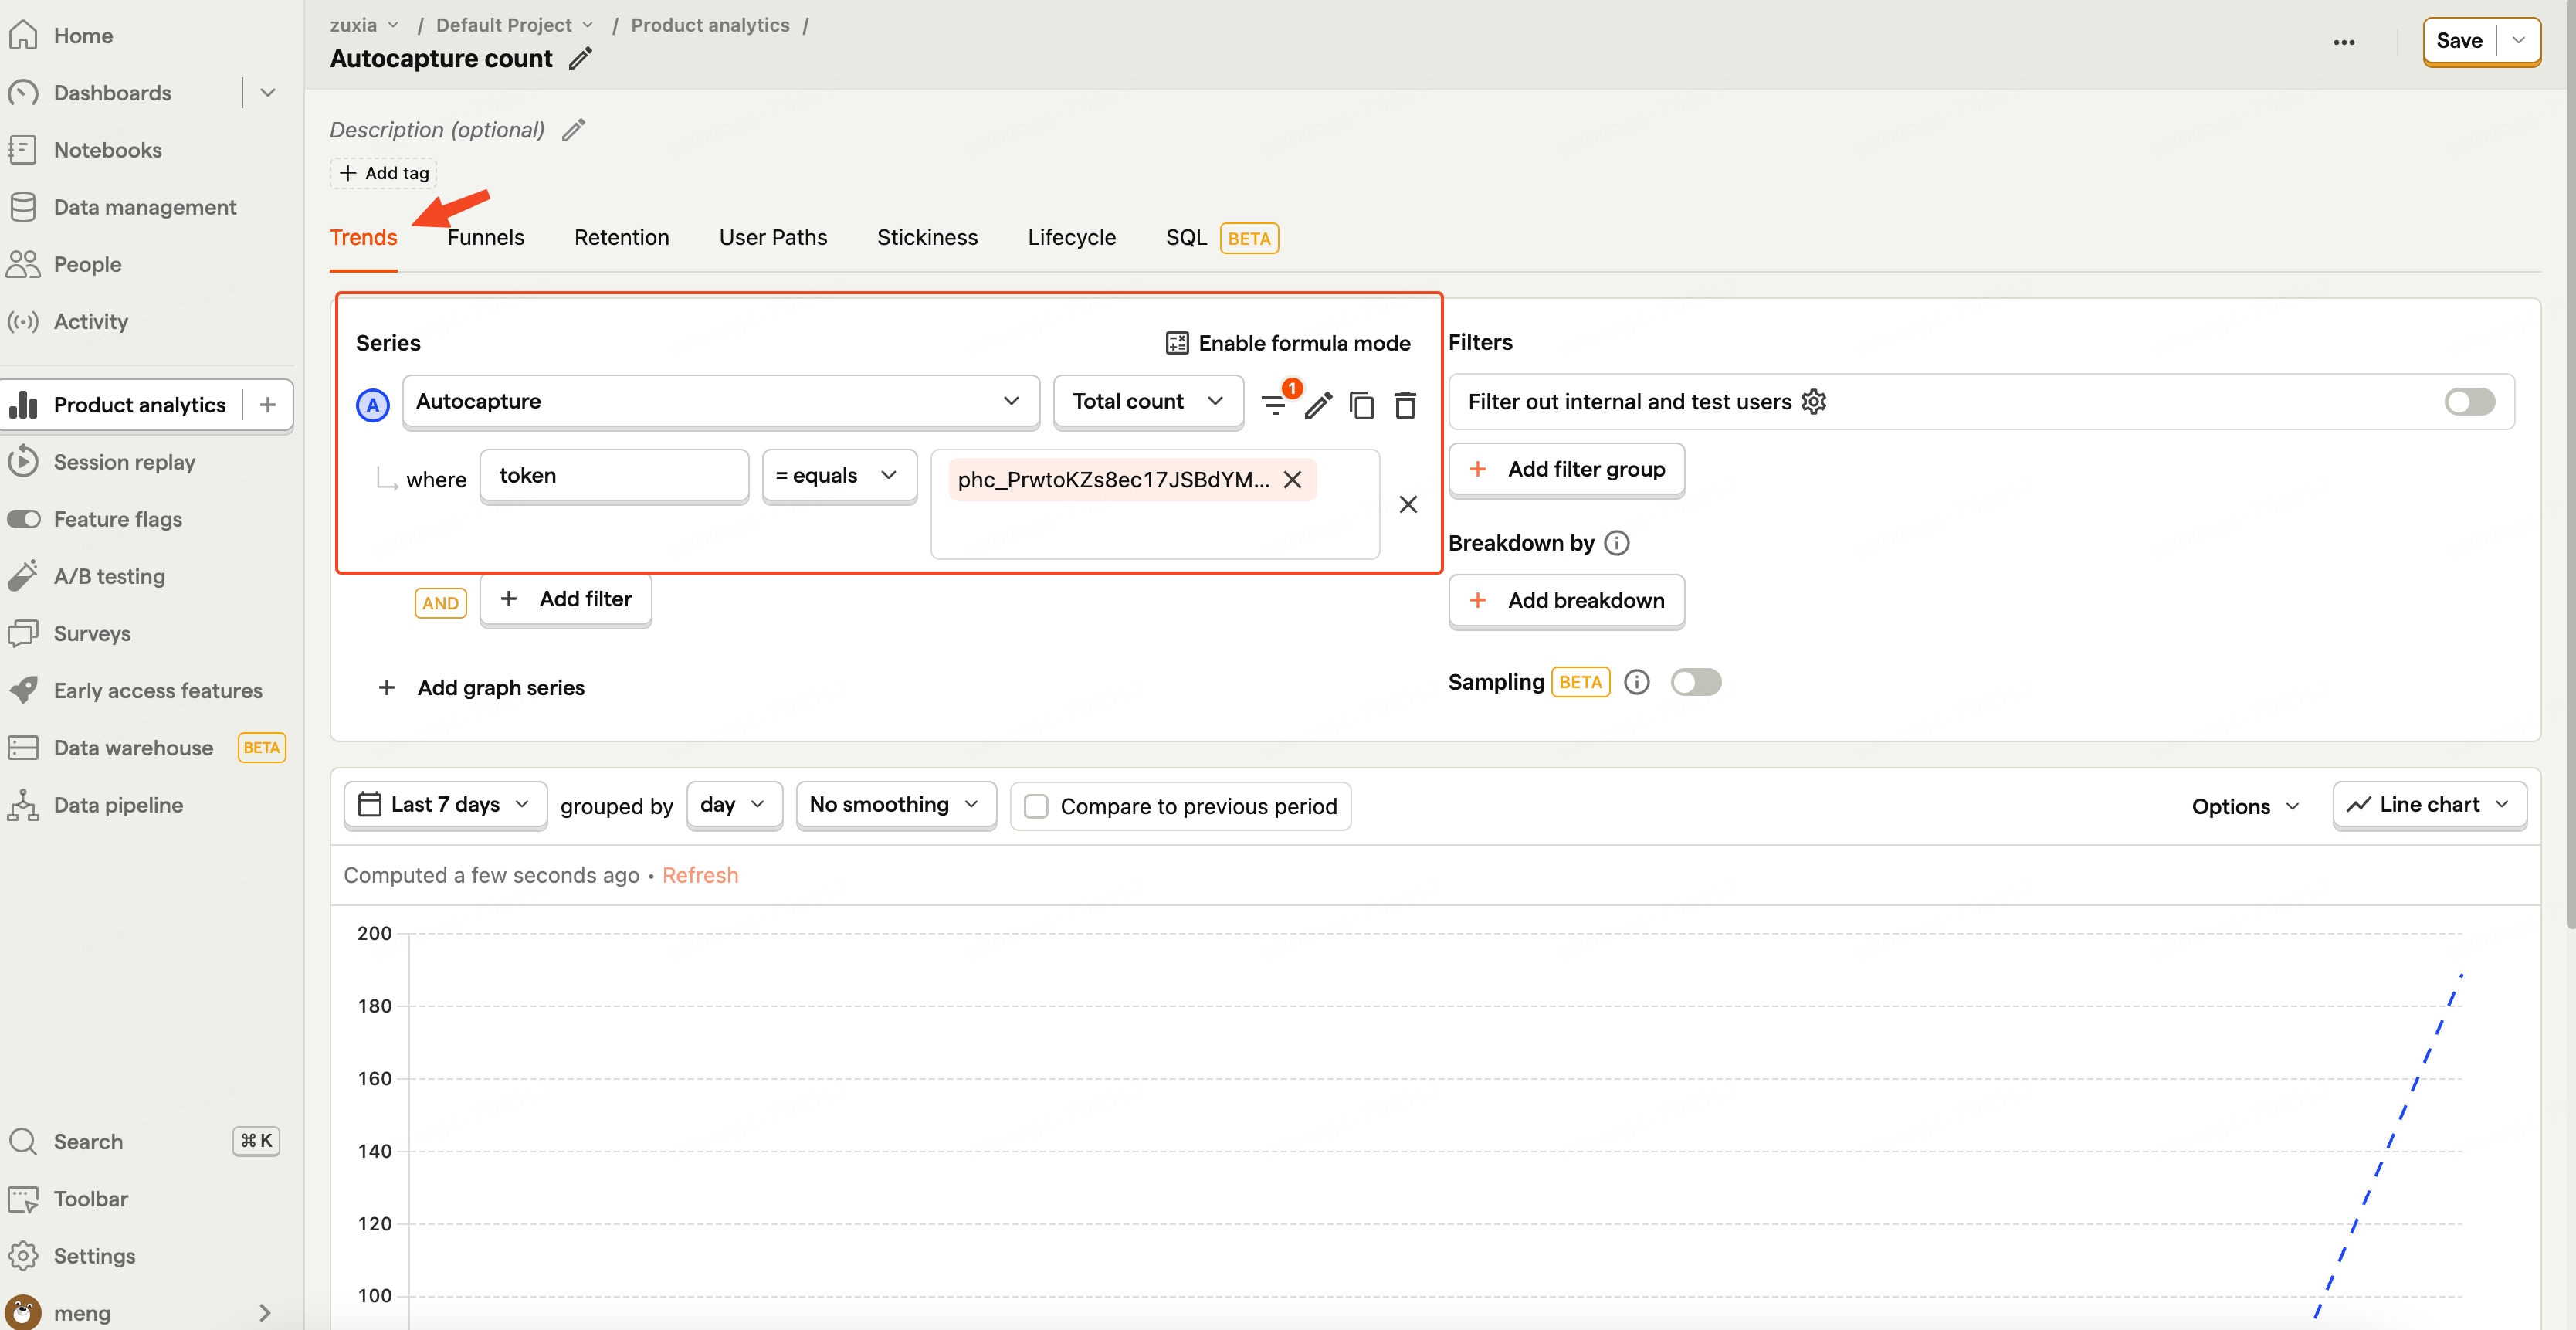Remove the phc_ token value chip
Image resolution: width=2576 pixels, height=1330 pixels.
pyautogui.click(x=1292, y=479)
